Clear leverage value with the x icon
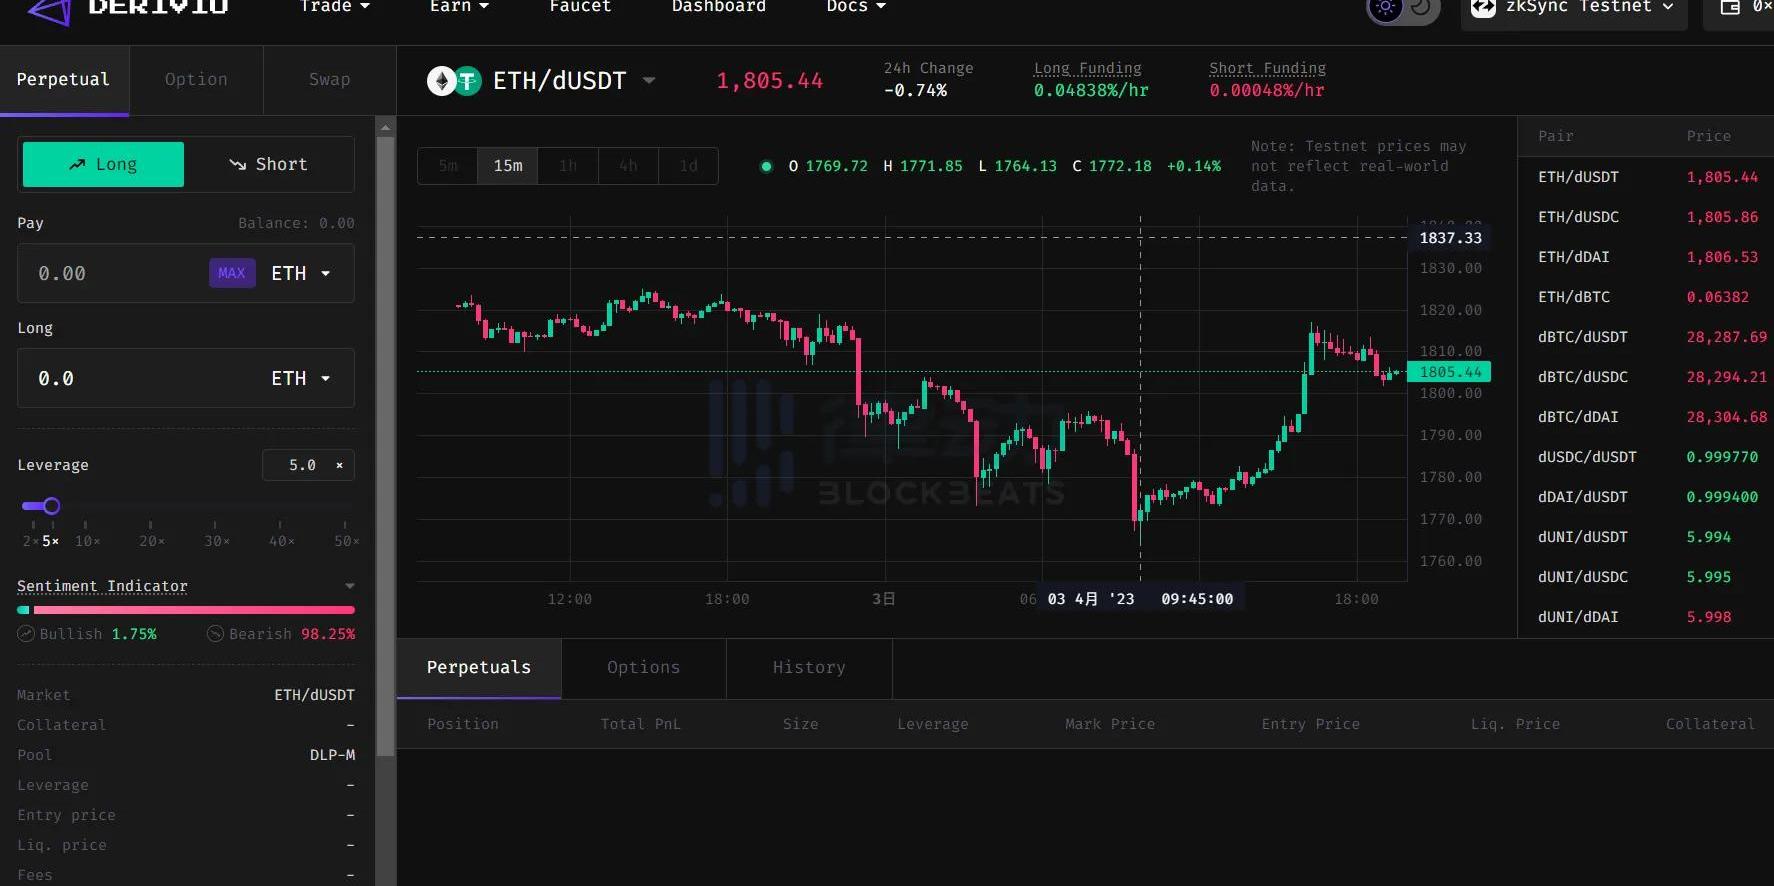 coord(339,465)
